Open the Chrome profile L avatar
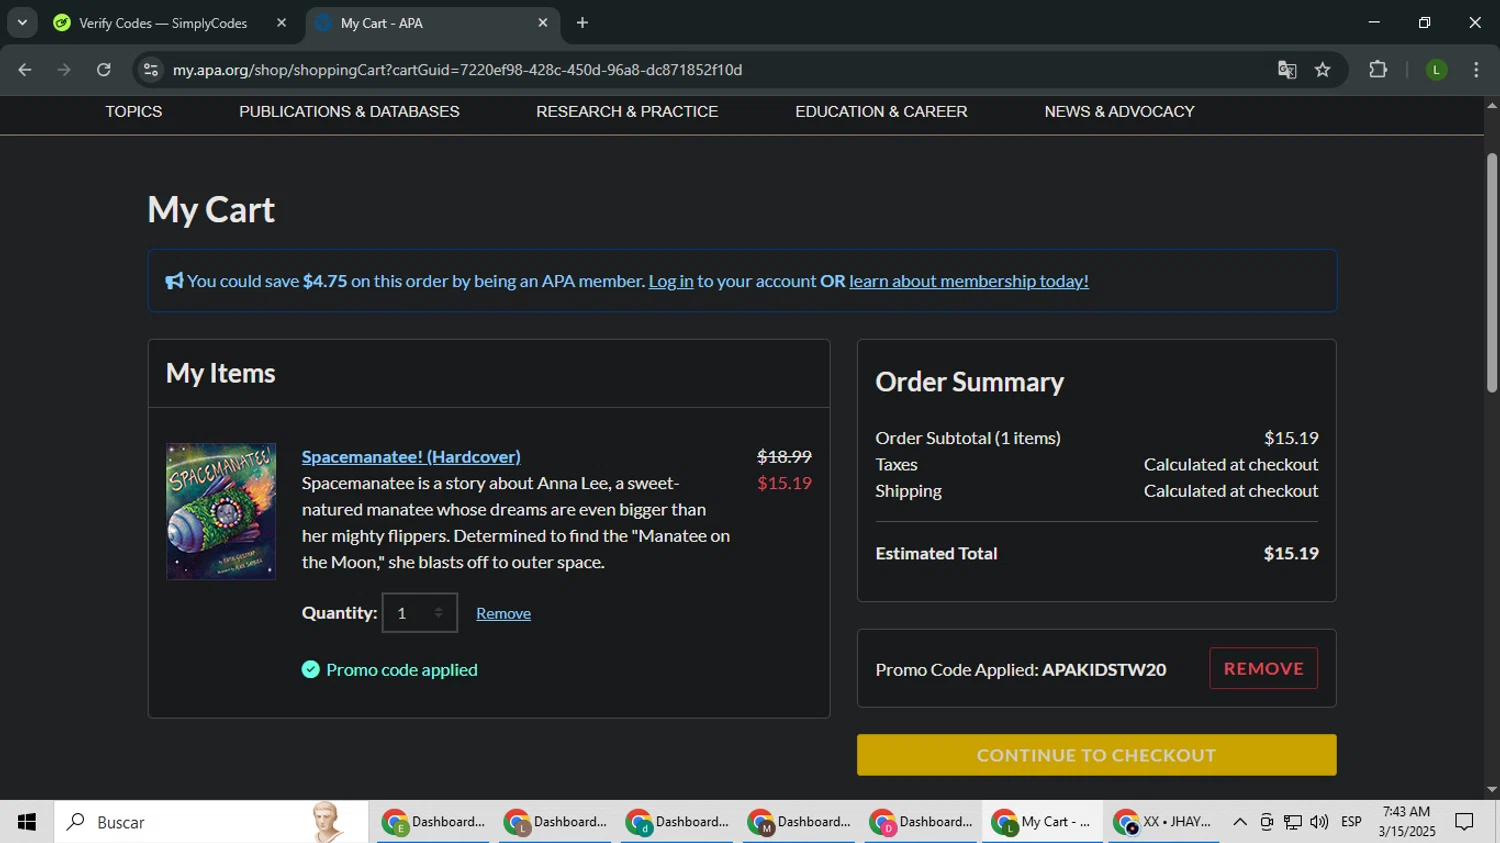 (x=1436, y=70)
